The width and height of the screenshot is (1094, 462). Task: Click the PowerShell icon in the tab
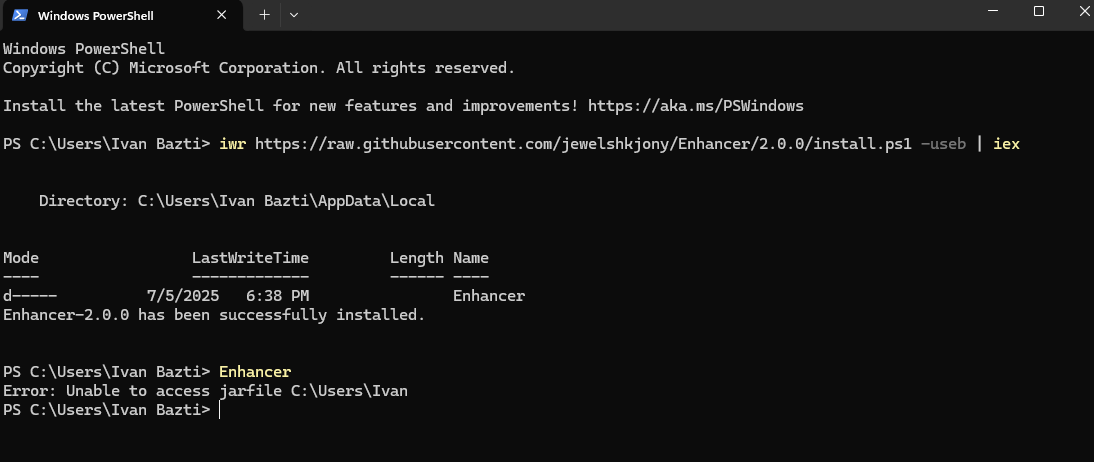(x=20, y=15)
